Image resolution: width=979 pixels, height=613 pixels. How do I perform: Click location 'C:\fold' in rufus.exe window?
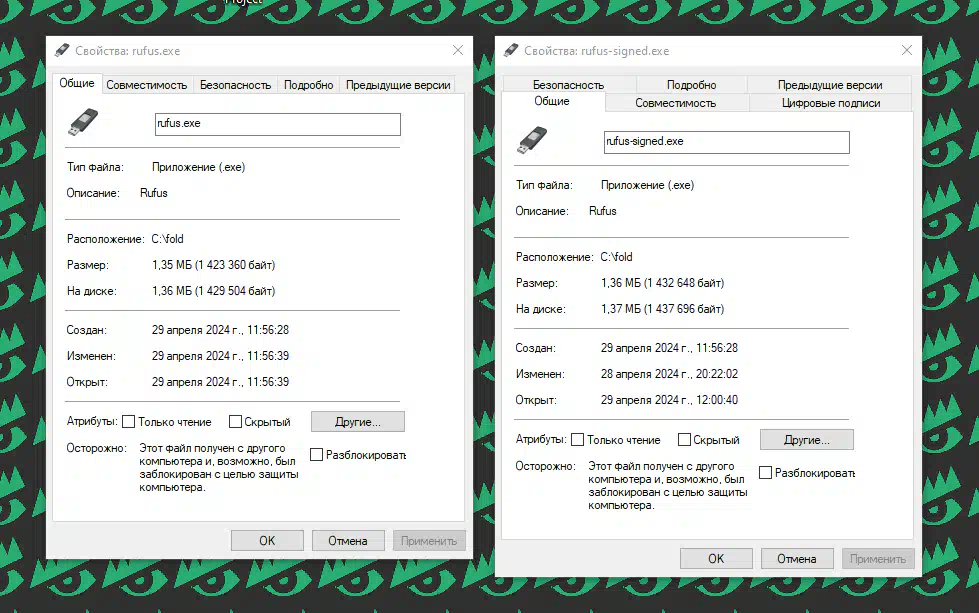point(167,239)
